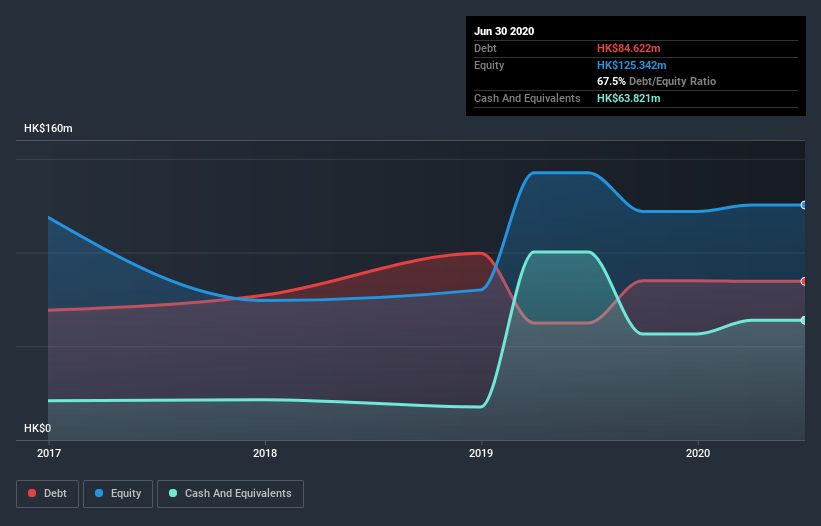821x526 pixels.
Task: Click the HK$125.342m equity value
Action: click(631, 65)
